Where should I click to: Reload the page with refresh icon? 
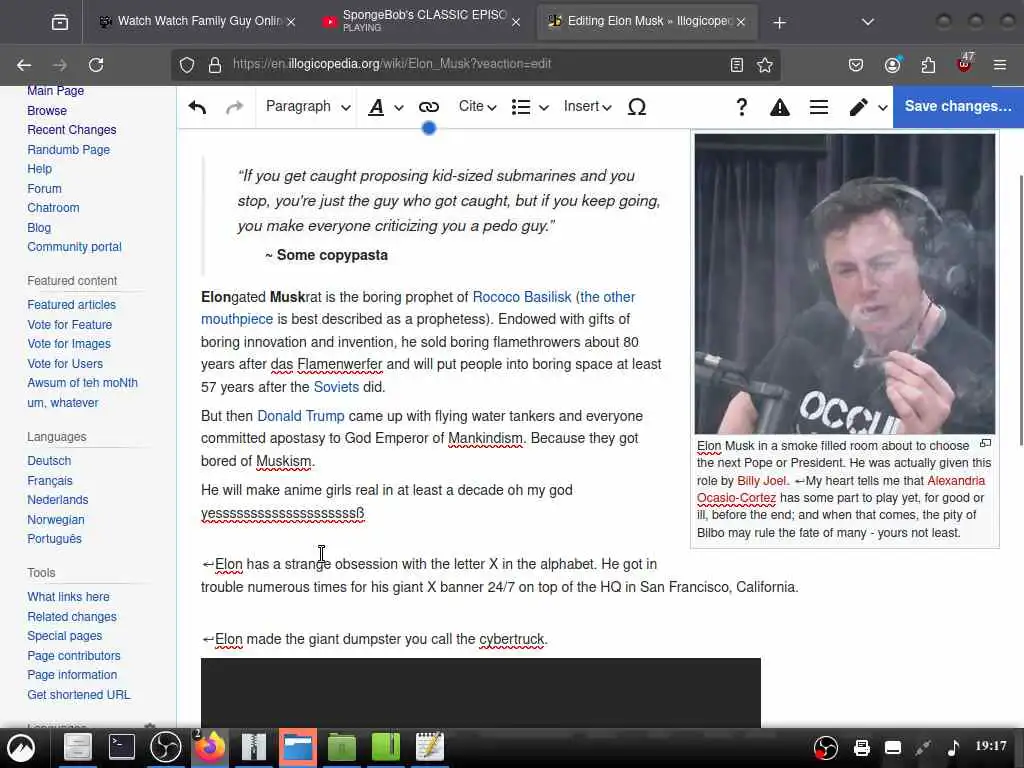pyautogui.click(x=96, y=65)
